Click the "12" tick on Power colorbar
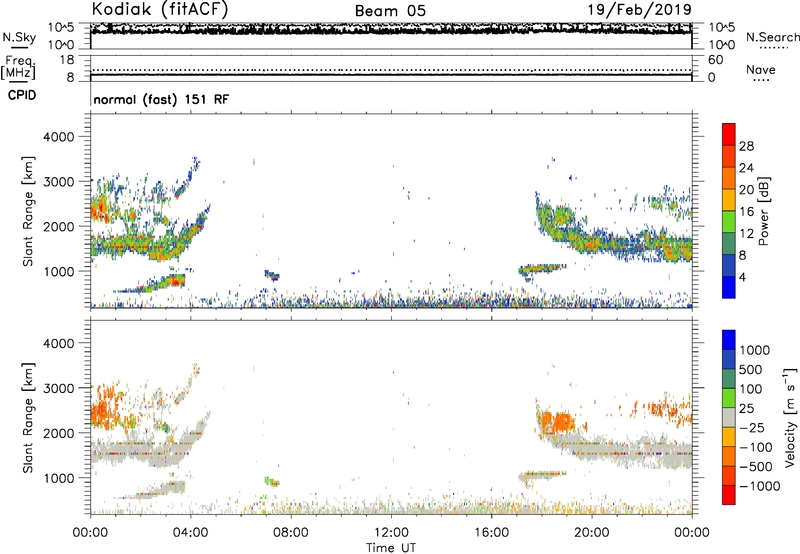The height and width of the screenshot is (554, 800). (746, 234)
